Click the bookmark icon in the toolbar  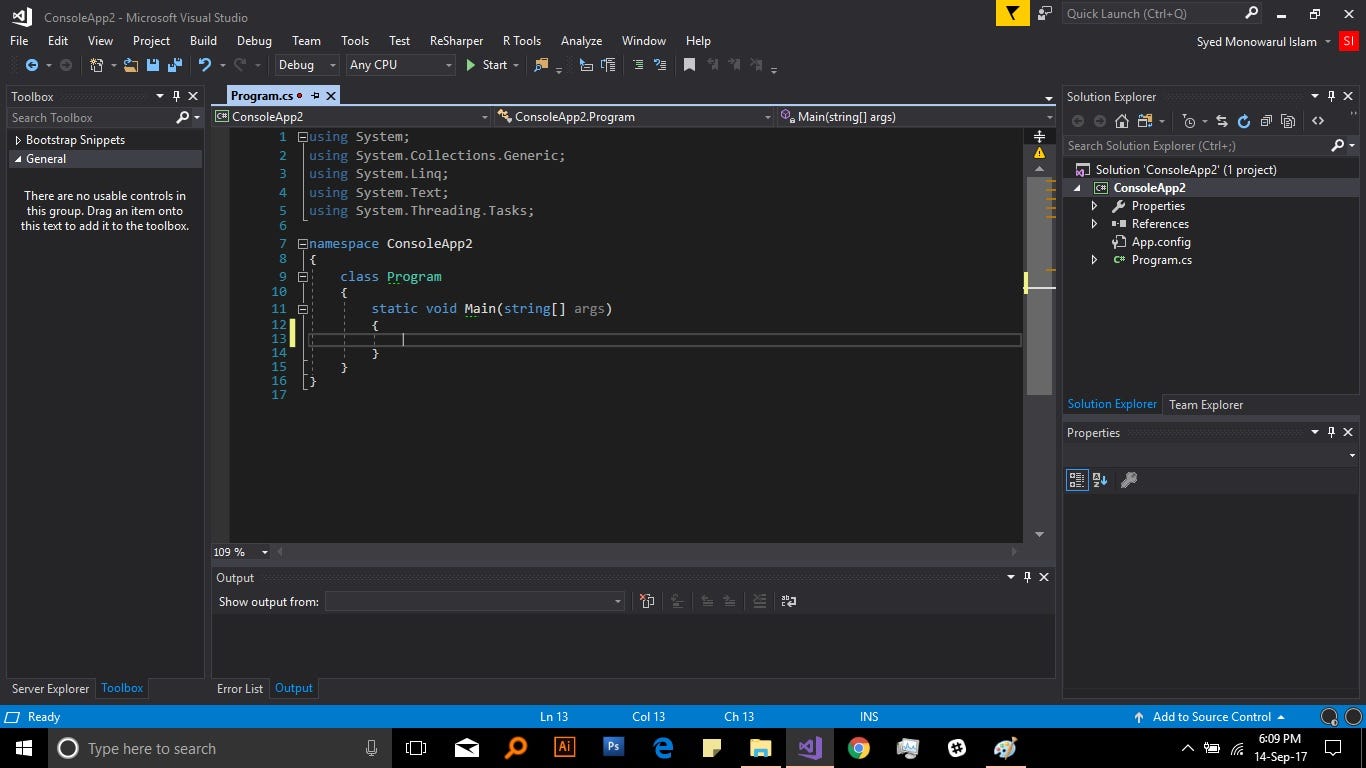(x=689, y=65)
